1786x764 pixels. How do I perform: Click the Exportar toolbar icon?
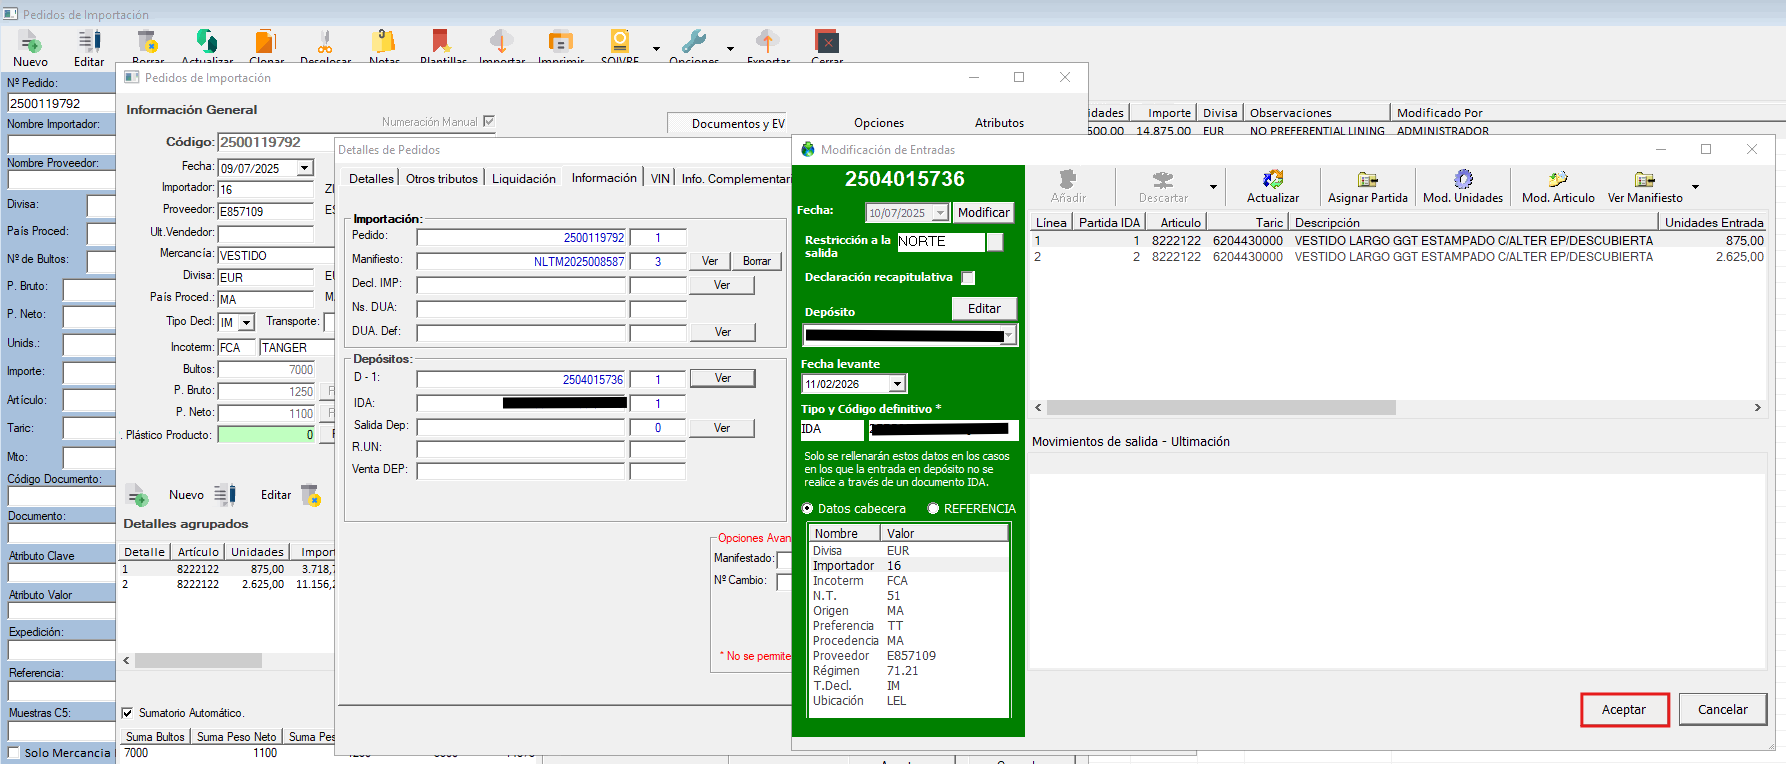pyautogui.click(x=767, y=41)
